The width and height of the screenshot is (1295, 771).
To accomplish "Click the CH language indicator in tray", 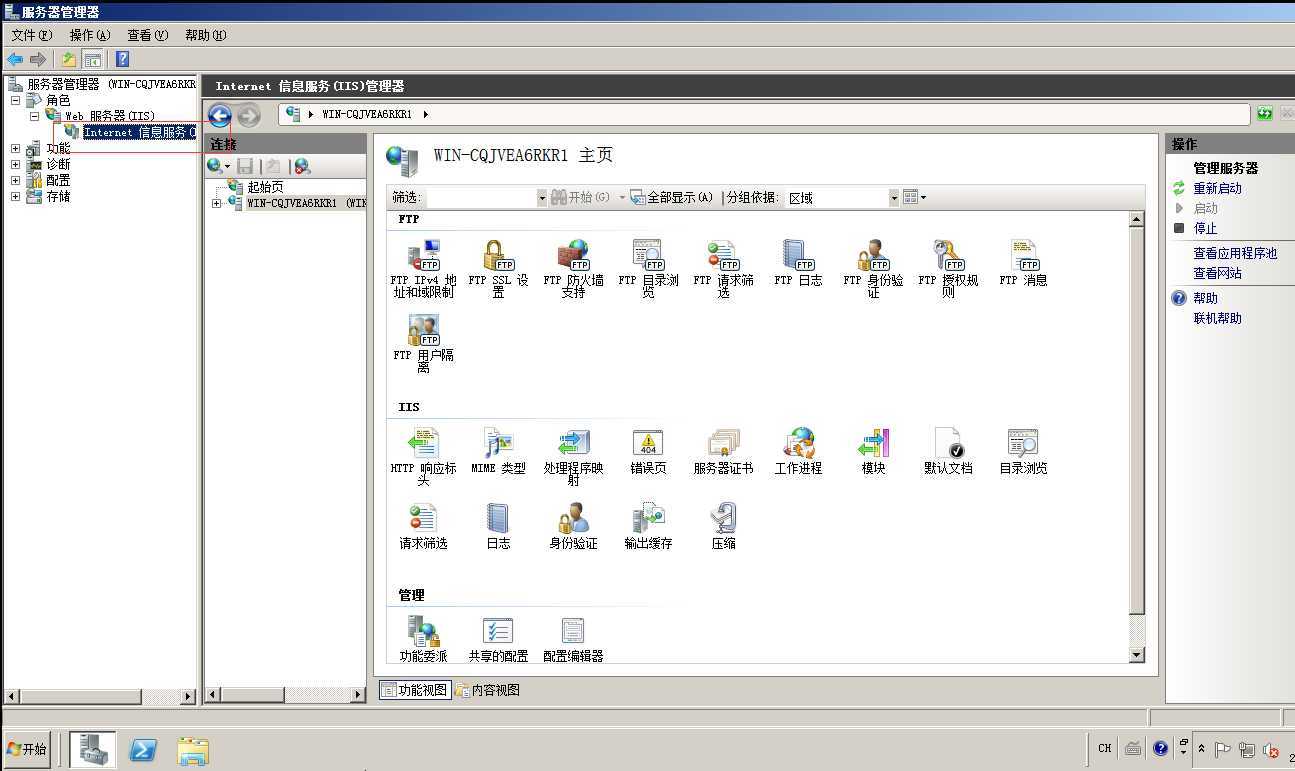I will coord(1104,748).
